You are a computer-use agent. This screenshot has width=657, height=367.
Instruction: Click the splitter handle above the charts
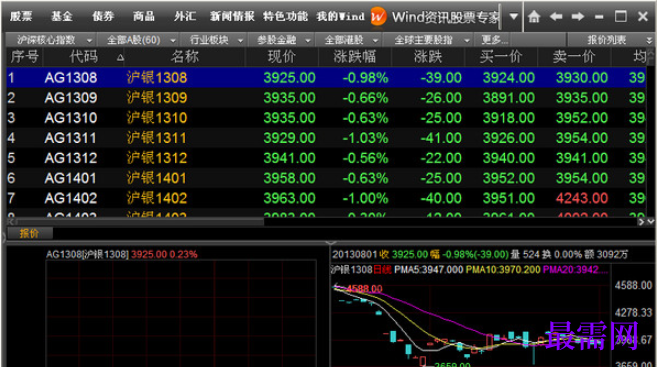pyautogui.click(x=331, y=243)
